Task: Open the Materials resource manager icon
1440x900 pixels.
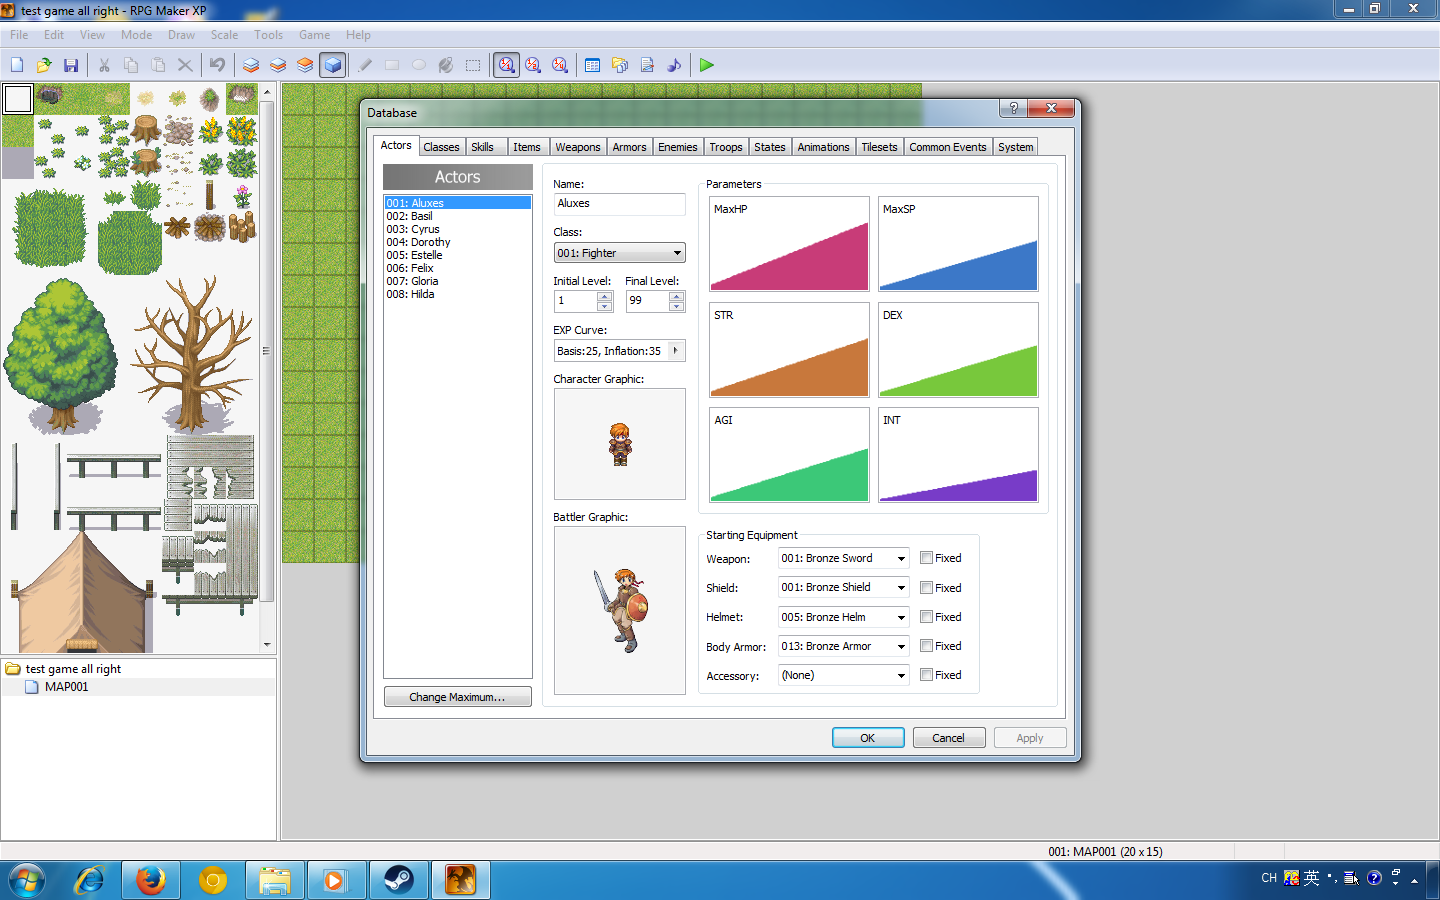Action: [620, 65]
